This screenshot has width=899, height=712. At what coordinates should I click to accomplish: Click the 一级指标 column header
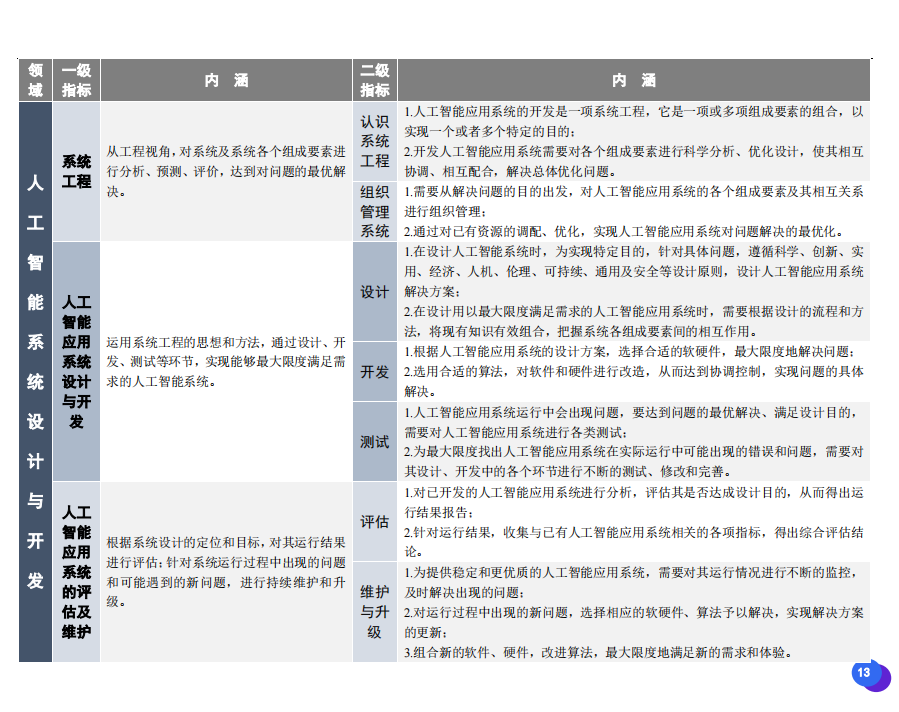[x=76, y=80]
